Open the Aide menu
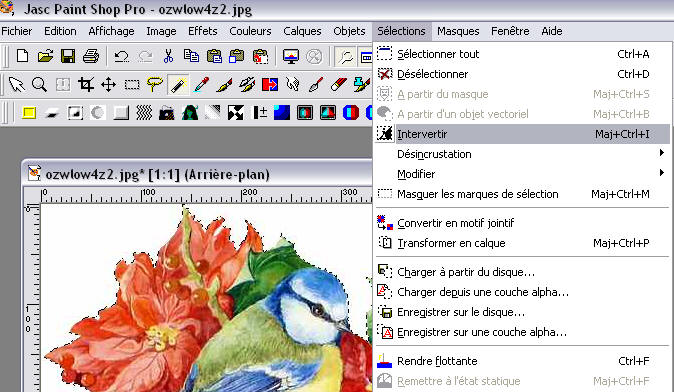 (x=552, y=31)
